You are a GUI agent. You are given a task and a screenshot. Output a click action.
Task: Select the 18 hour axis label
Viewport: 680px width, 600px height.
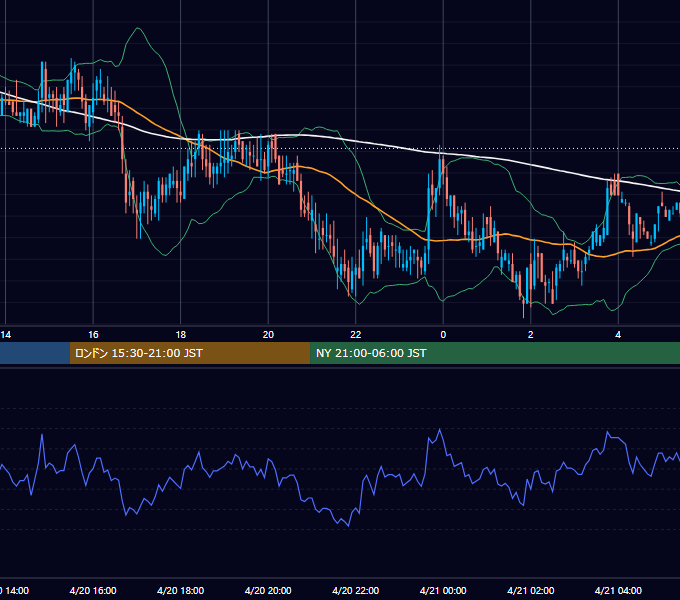point(181,335)
